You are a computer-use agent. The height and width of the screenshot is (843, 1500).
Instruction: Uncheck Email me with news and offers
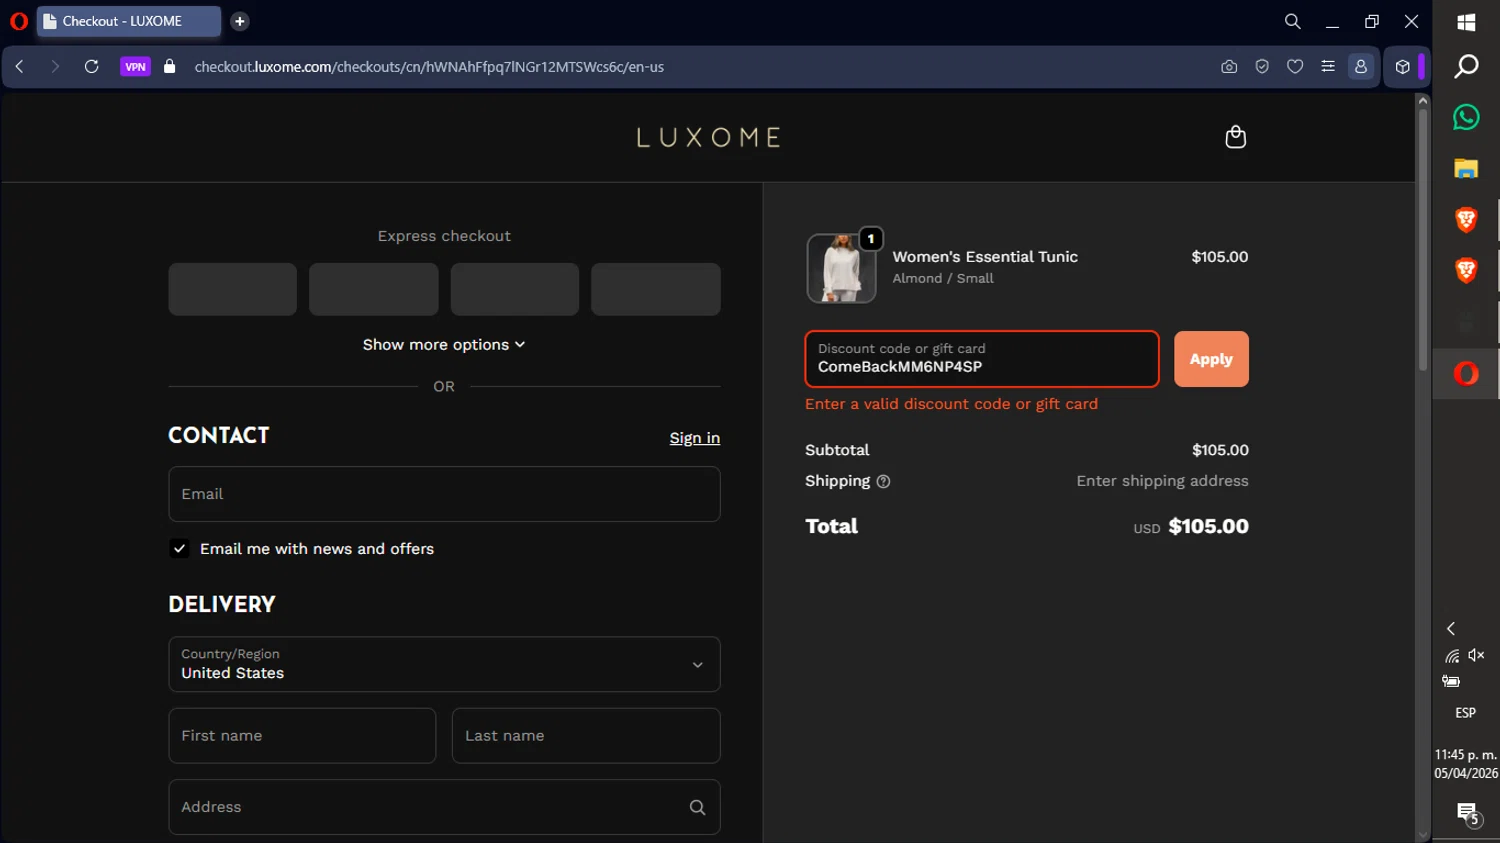pyautogui.click(x=179, y=549)
